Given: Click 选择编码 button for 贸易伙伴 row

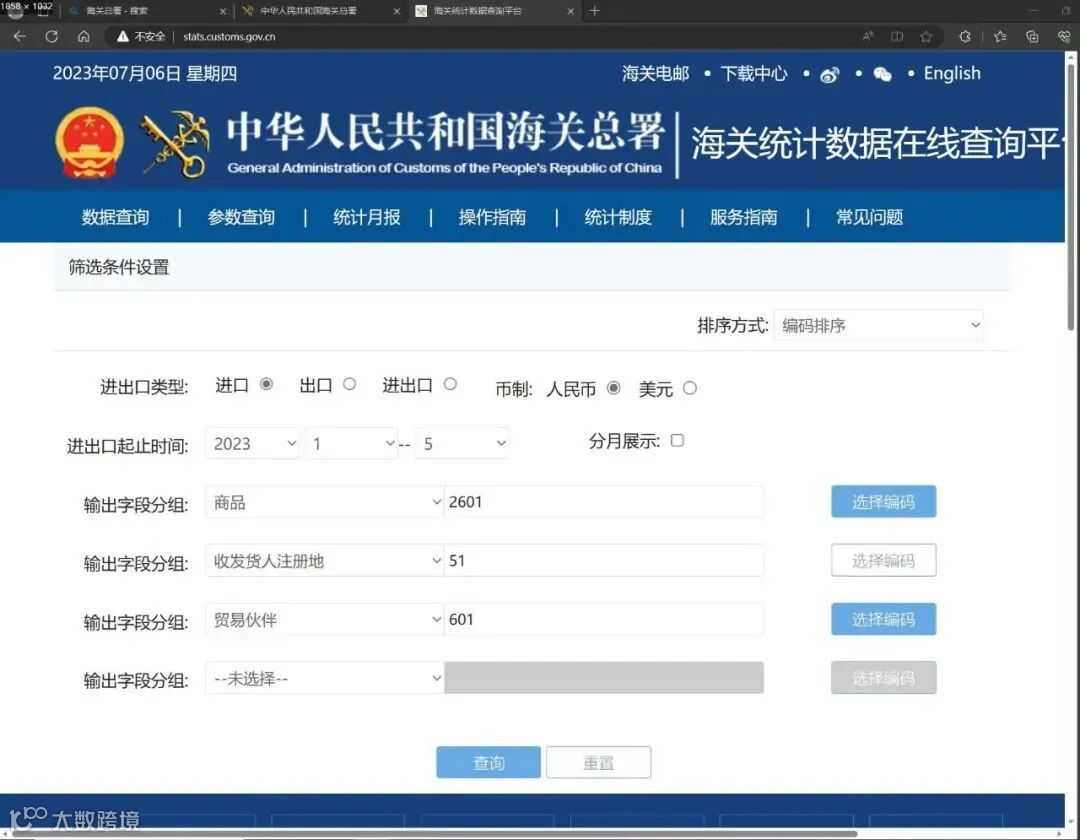Looking at the screenshot, I should point(884,619).
